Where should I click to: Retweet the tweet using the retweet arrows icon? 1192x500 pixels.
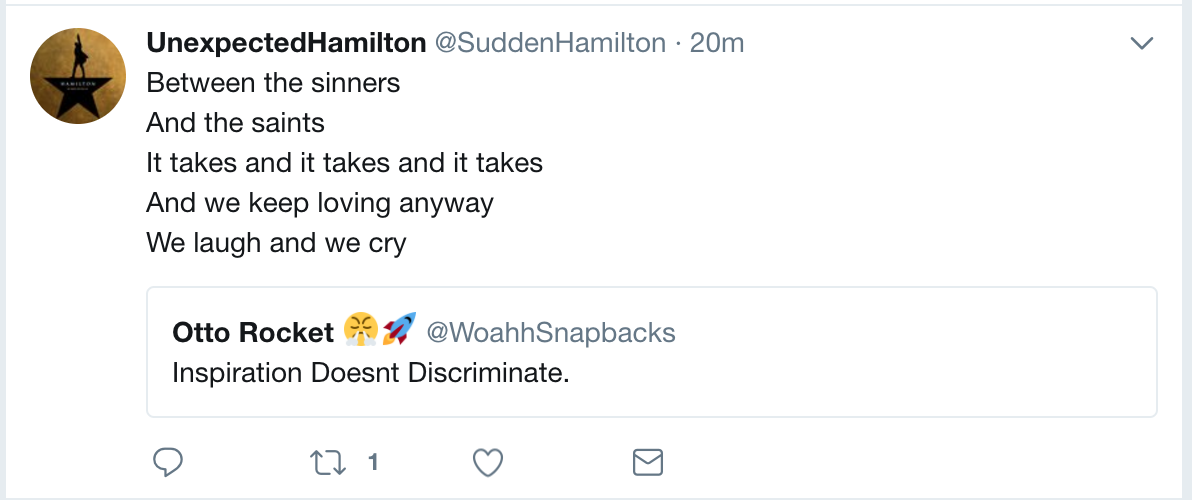(327, 462)
